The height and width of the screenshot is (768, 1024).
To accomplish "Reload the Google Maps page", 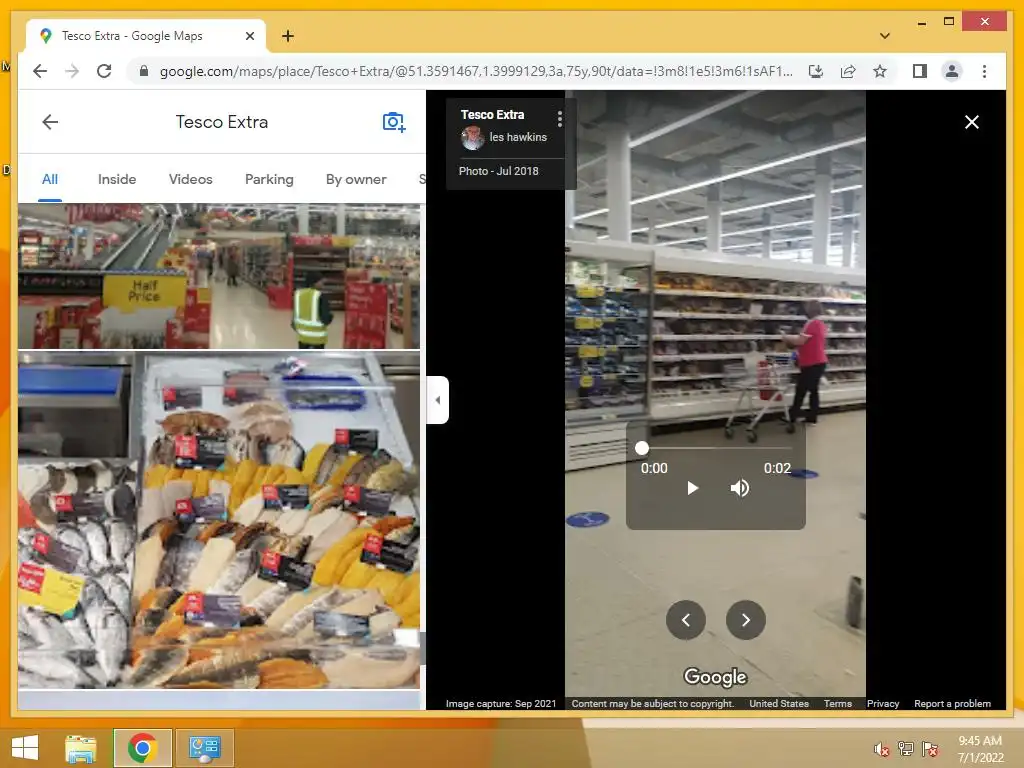I will 104,71.
